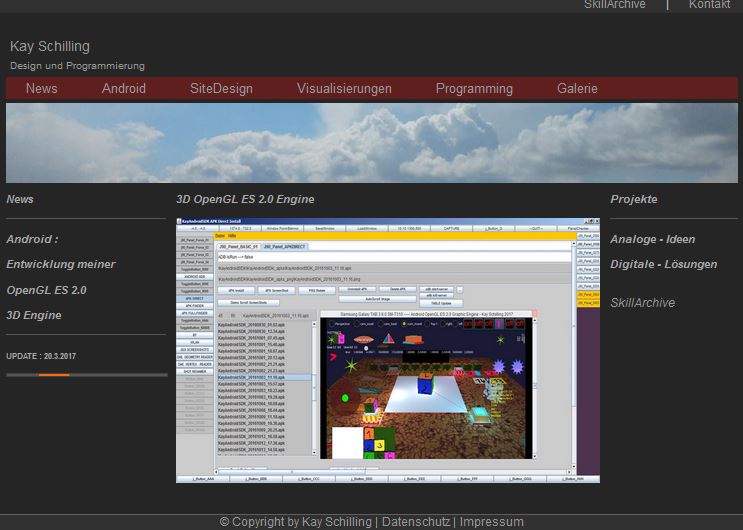
Task: Select Android in the navigation bar
Action: tap(124, 88)
